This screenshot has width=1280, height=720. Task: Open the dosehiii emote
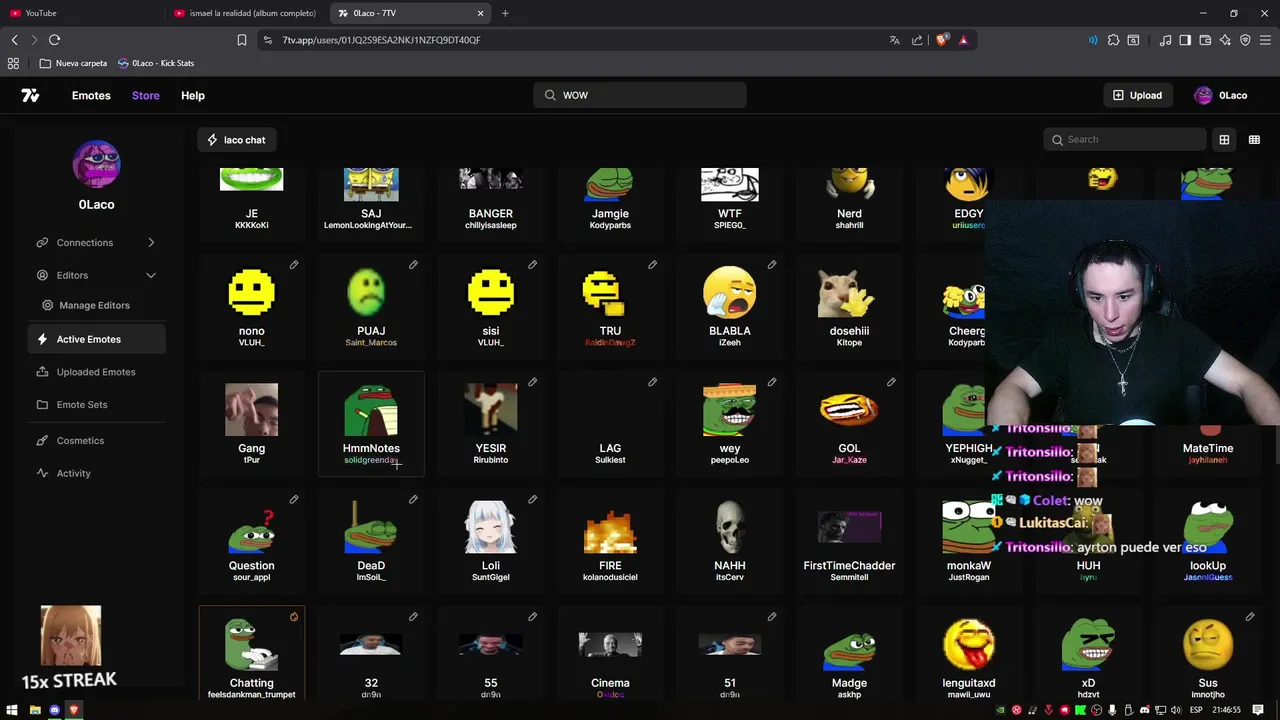[x=849, y=305]
